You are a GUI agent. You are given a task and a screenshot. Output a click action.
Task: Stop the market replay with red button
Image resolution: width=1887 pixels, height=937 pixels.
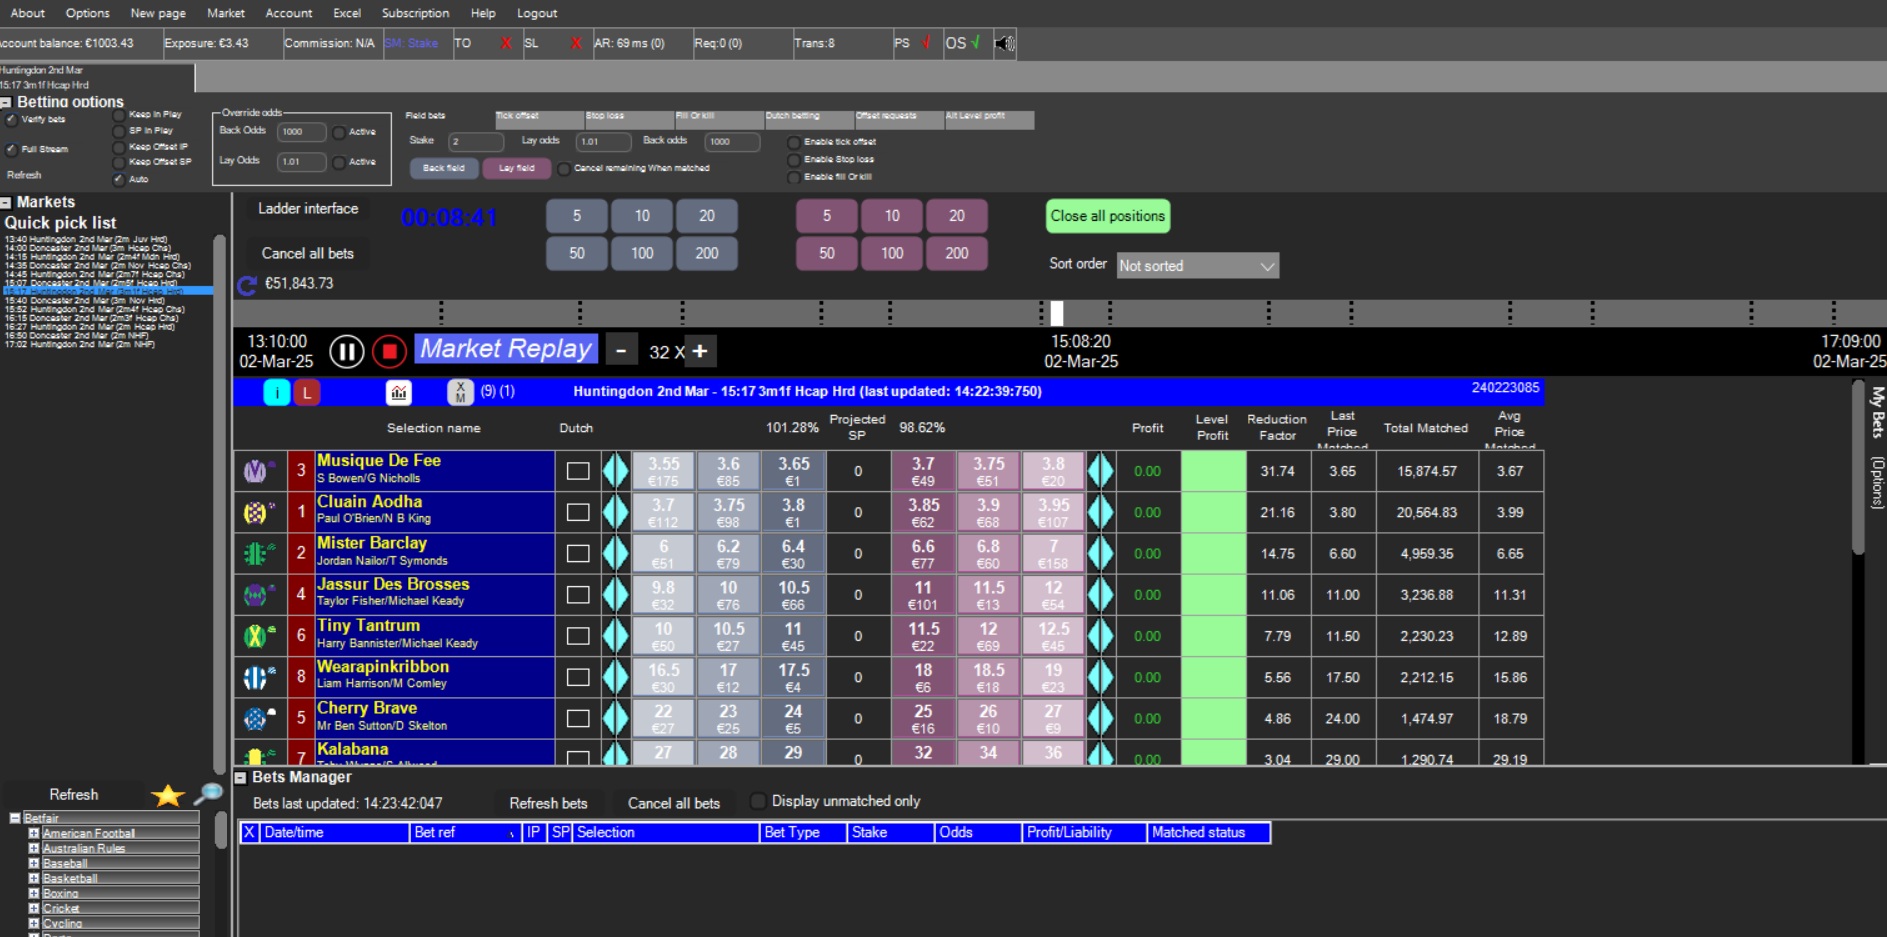pos(389,351)
